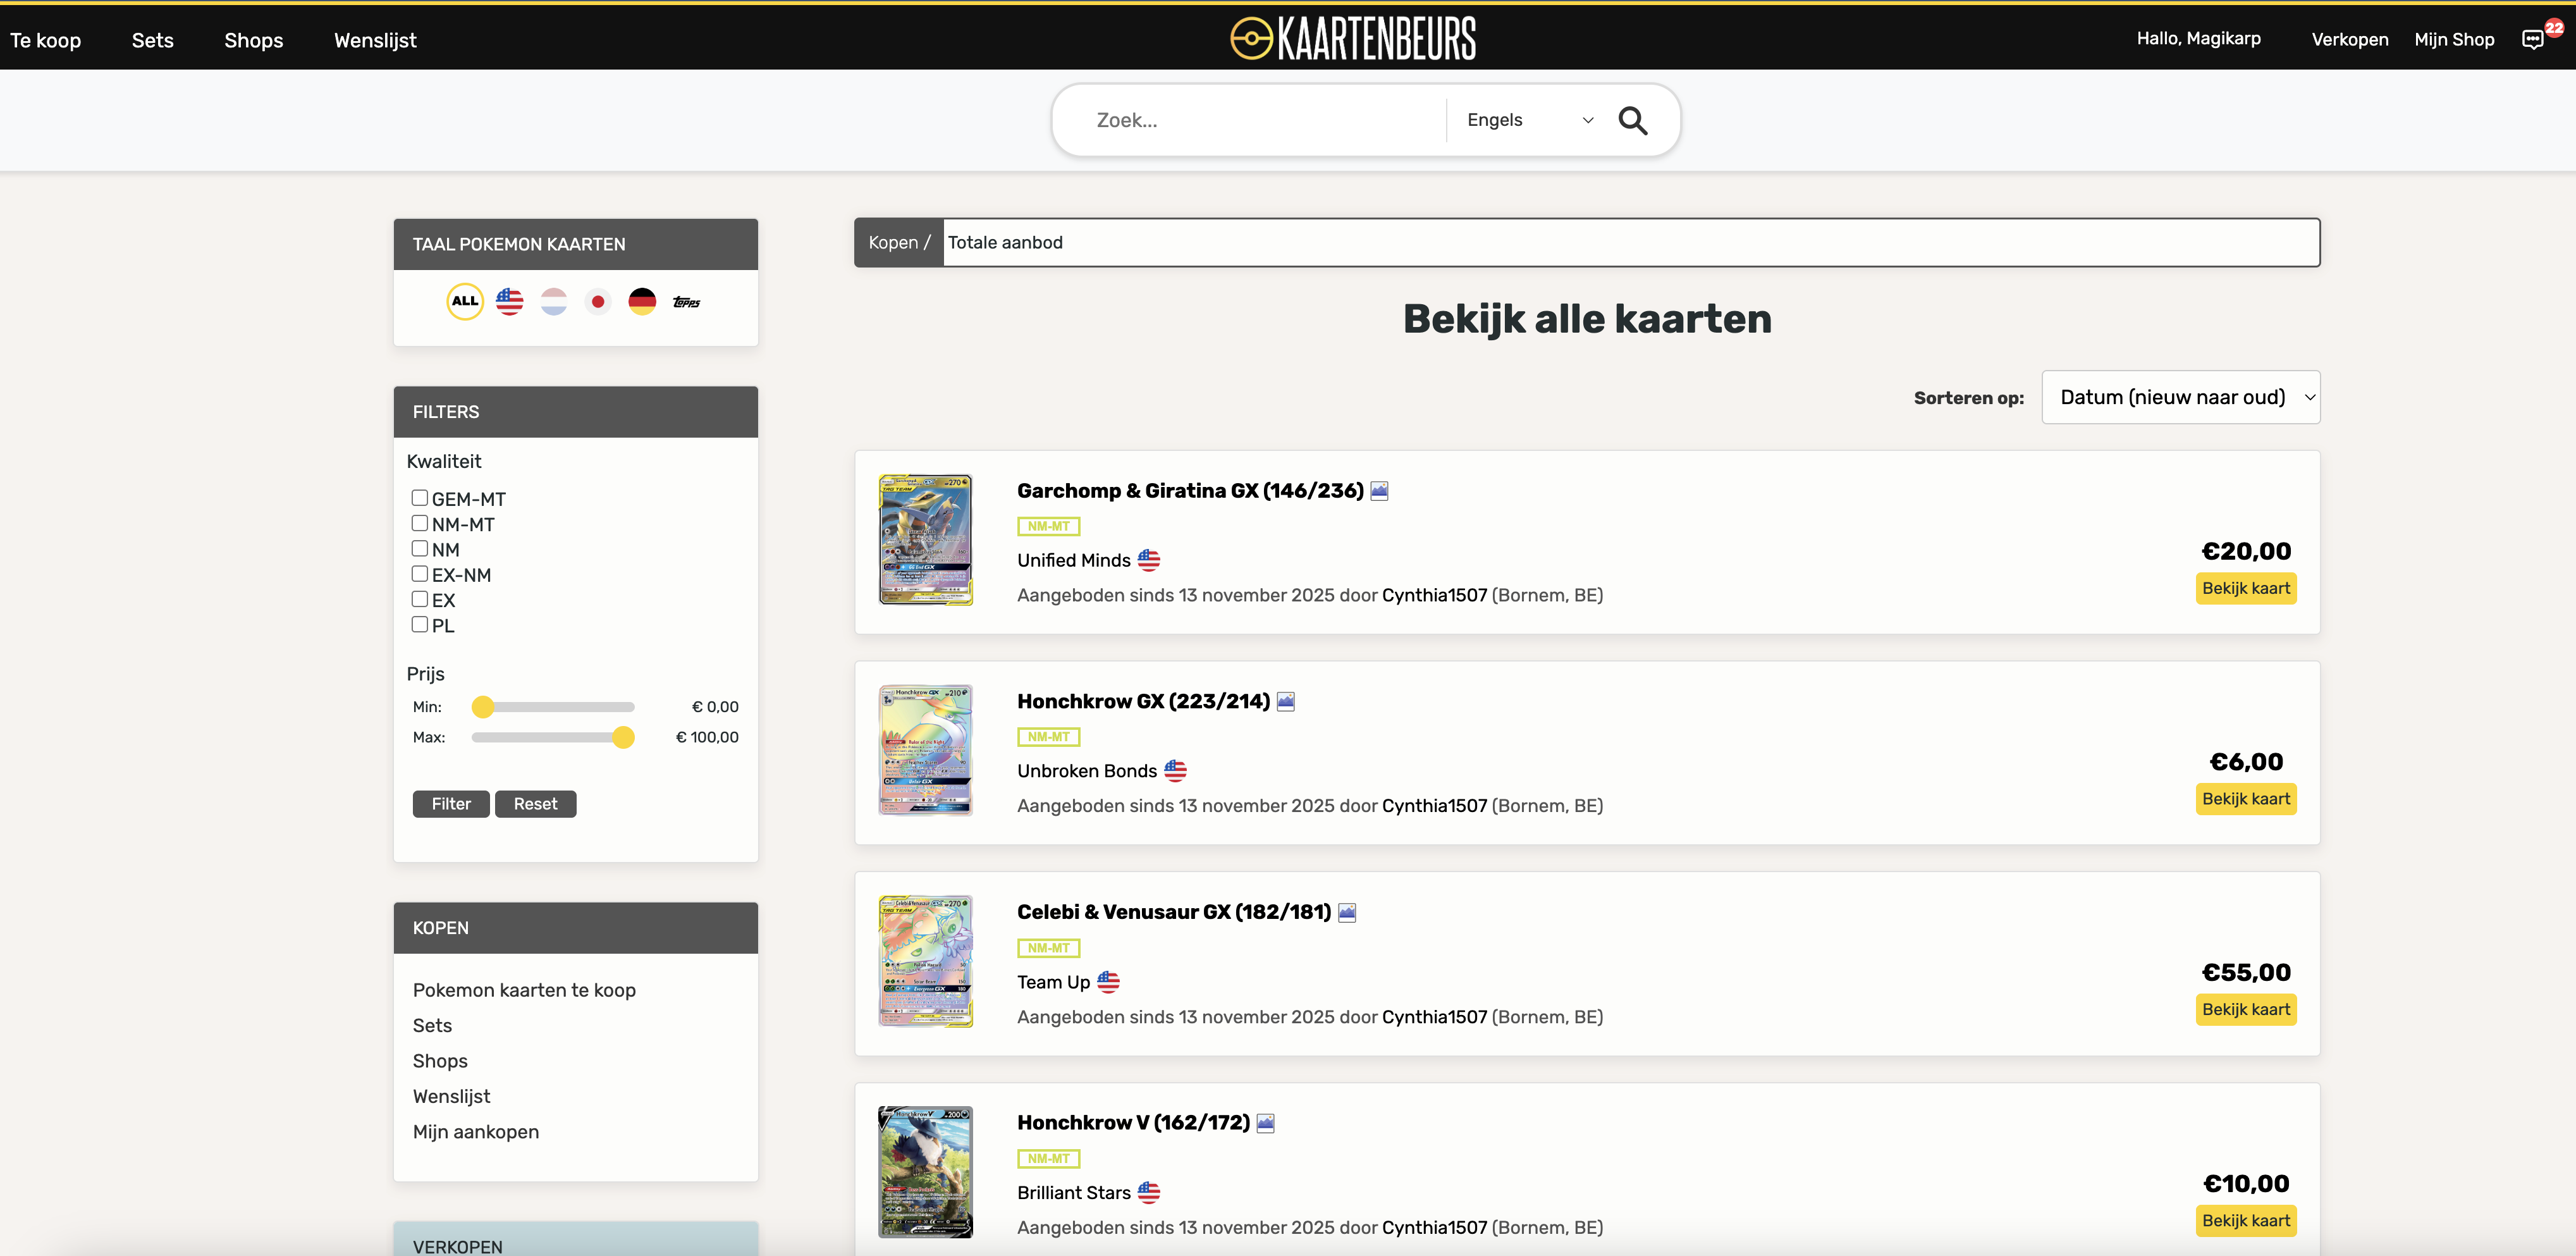Check the NM quality filter
The image size is (2576, 1256).
tap(419, 548)
